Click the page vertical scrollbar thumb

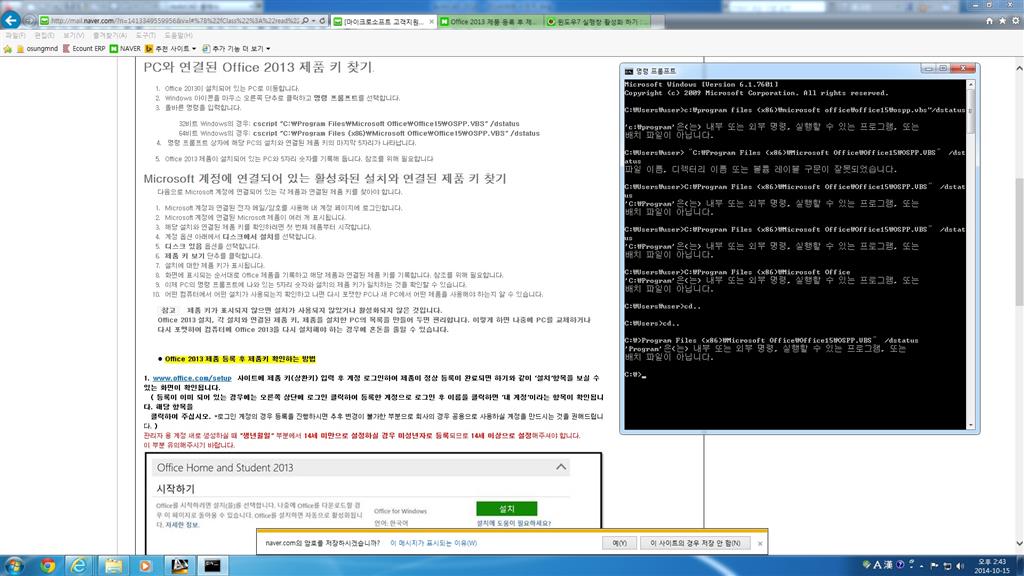(x=1019, y=242)
